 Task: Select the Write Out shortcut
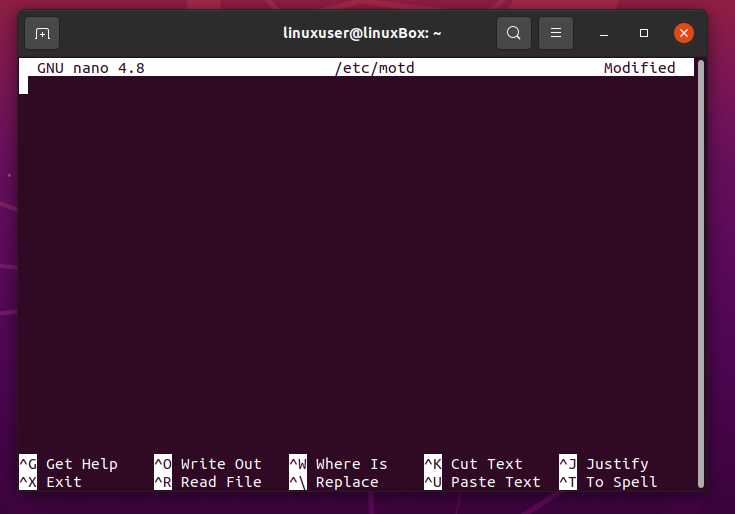[x=220, y=464]
